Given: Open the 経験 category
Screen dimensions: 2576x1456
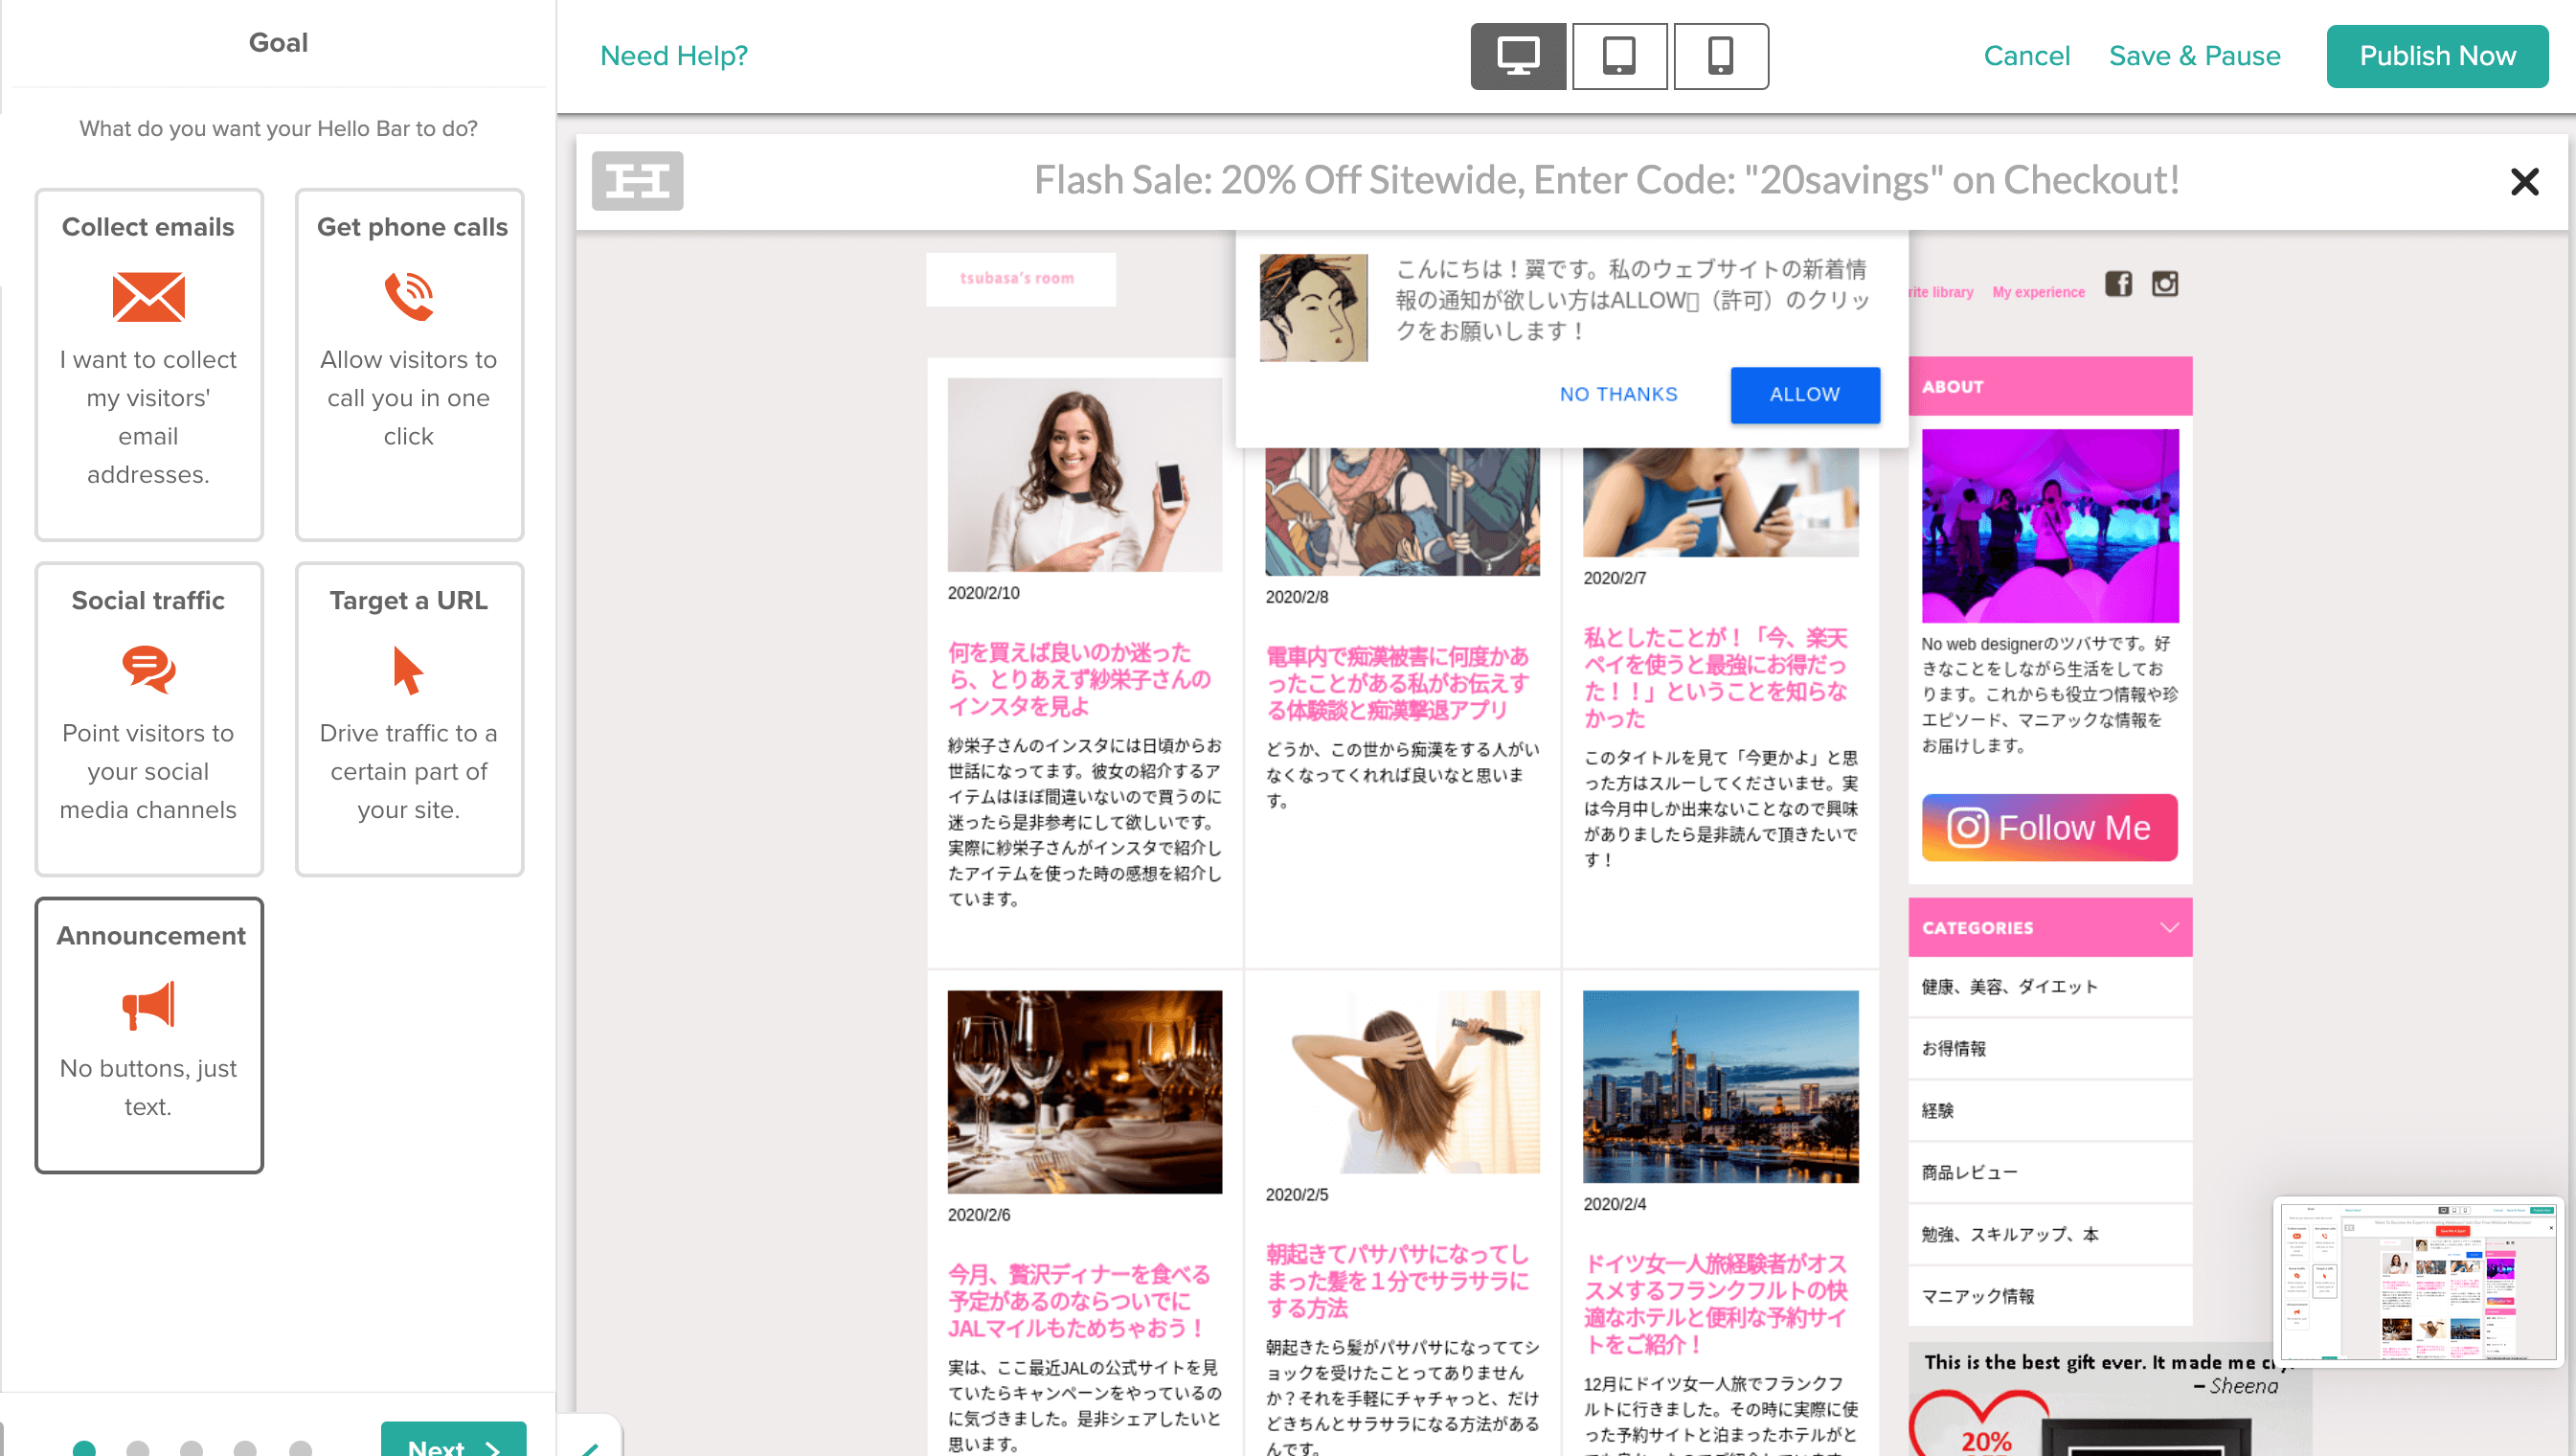Looking at the screenshot, I should pyautogui.click(x=2049, y=1111).
